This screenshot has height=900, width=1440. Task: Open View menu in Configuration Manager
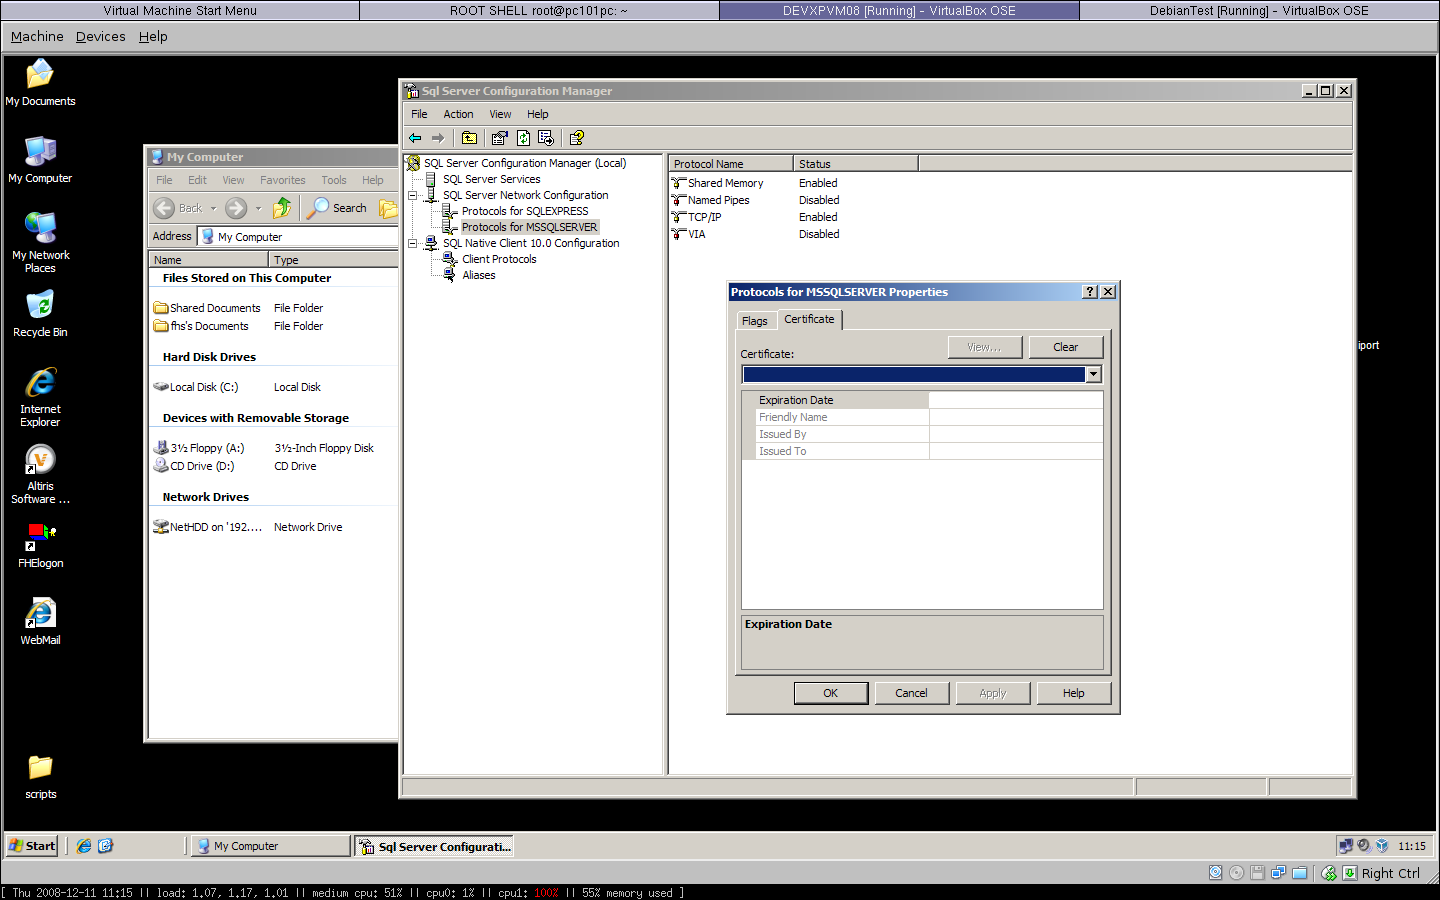(x=500, y=114)
